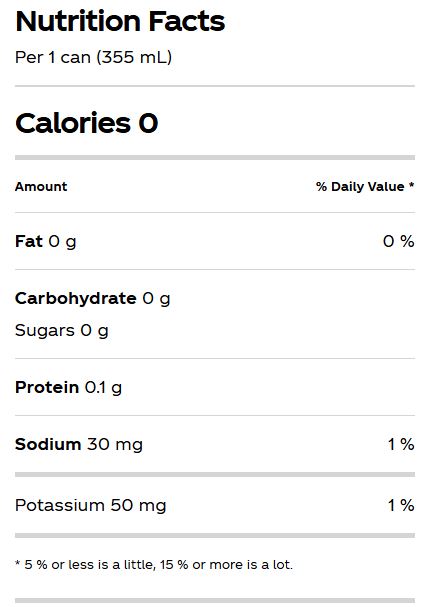The width and height of the screenshot is (431, 607).
Task: Select the Carbohydrate 0 g row
Action: click(x=93, y=298)
